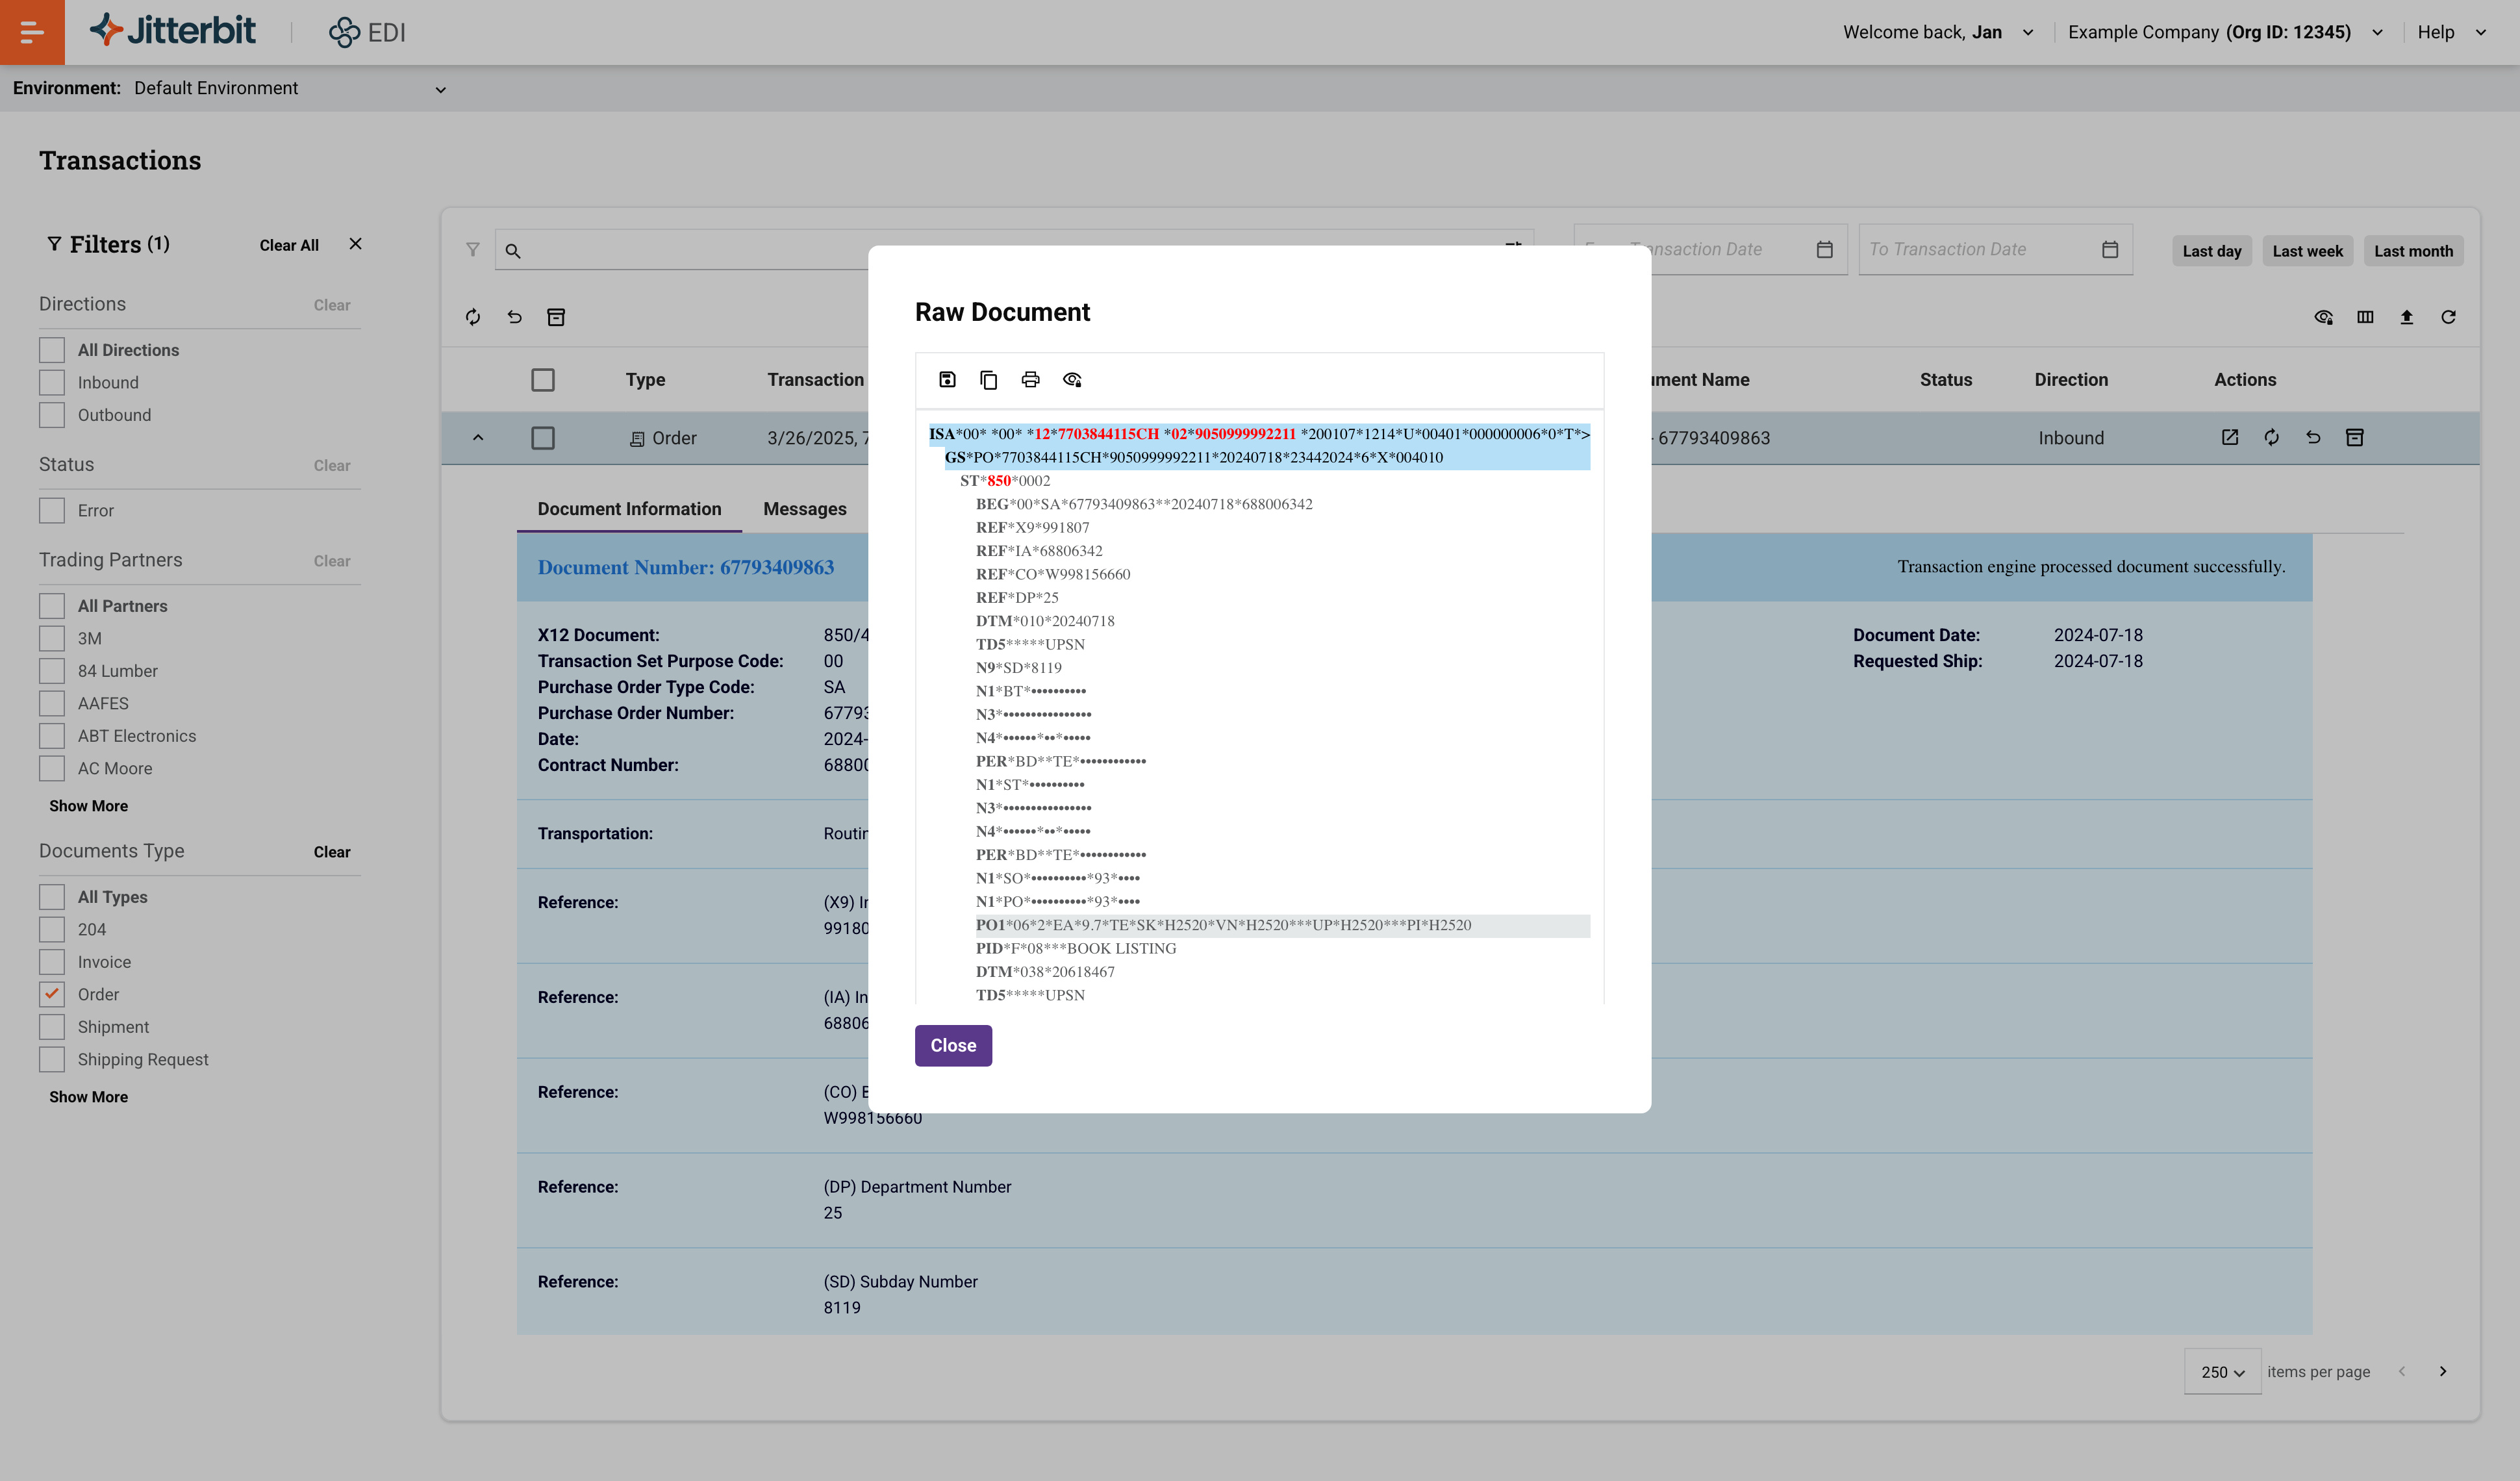The height and width of the screenshot is (1481, 2520).
Task: Uncheck the Order document type
Action: pyautogui.click(x=52, y=994)
